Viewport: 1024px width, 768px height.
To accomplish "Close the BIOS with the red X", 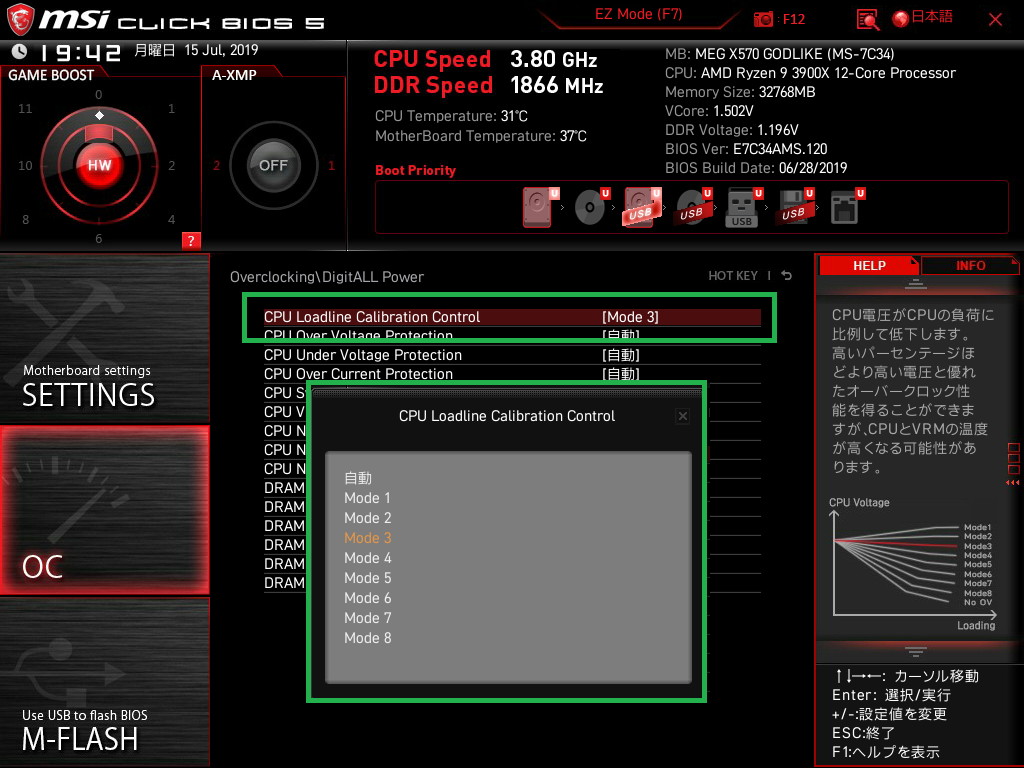I will [x=995, y=20].
